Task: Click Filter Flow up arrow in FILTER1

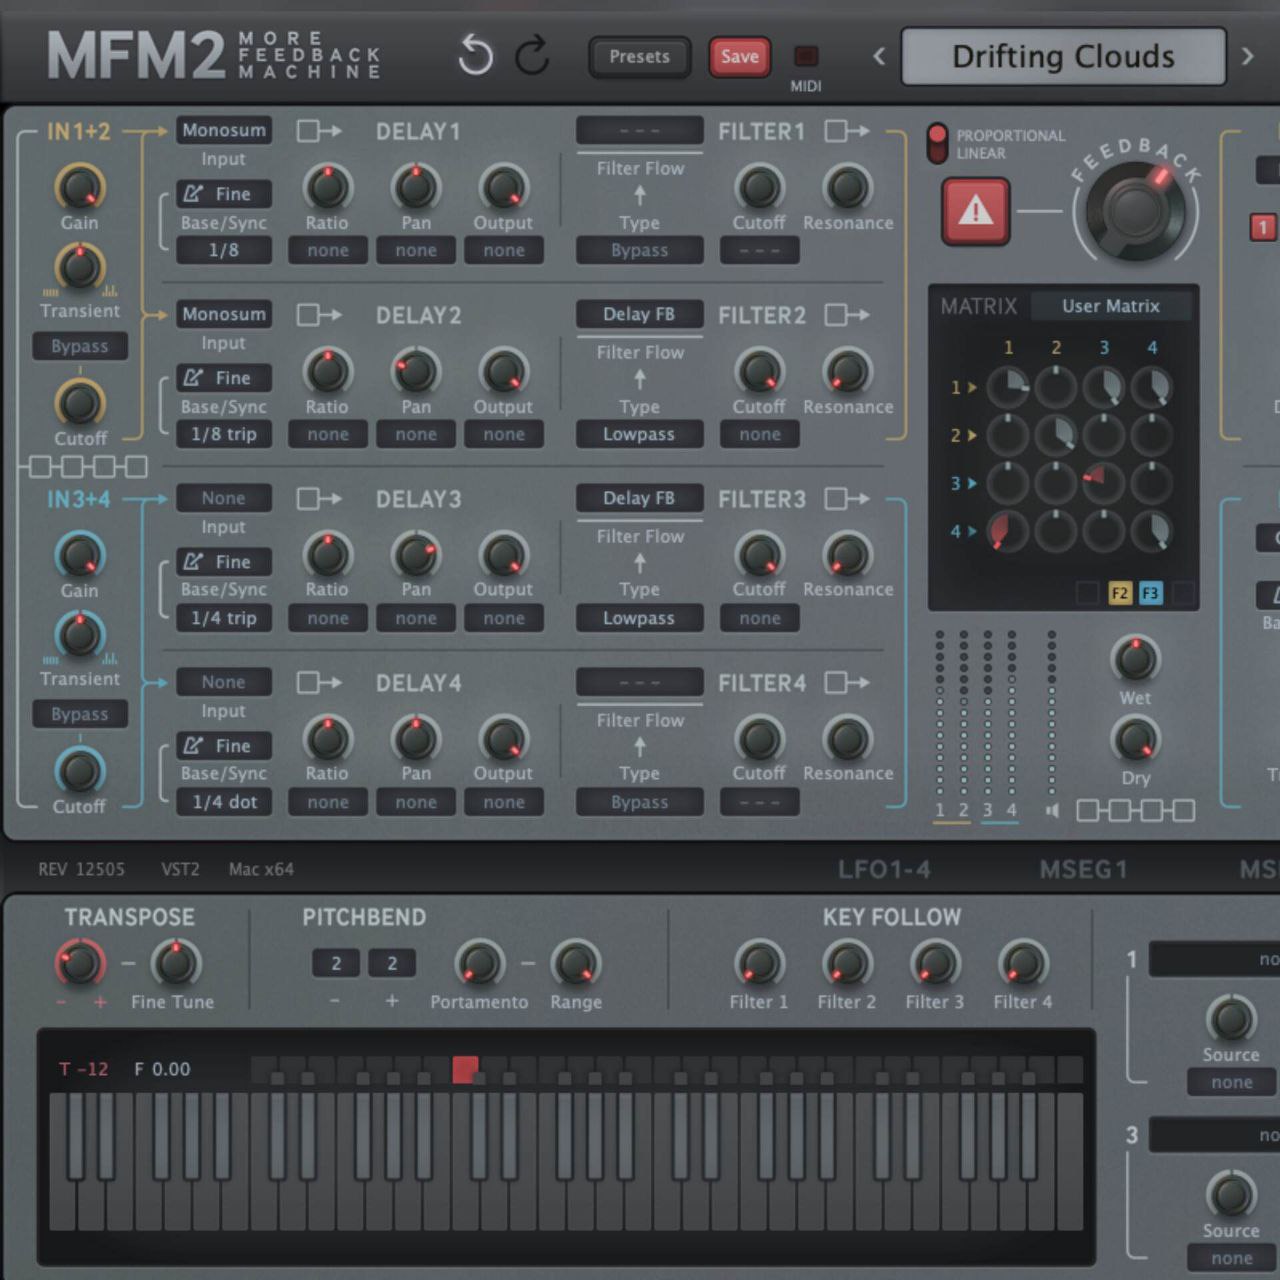Action: [639, 195]
